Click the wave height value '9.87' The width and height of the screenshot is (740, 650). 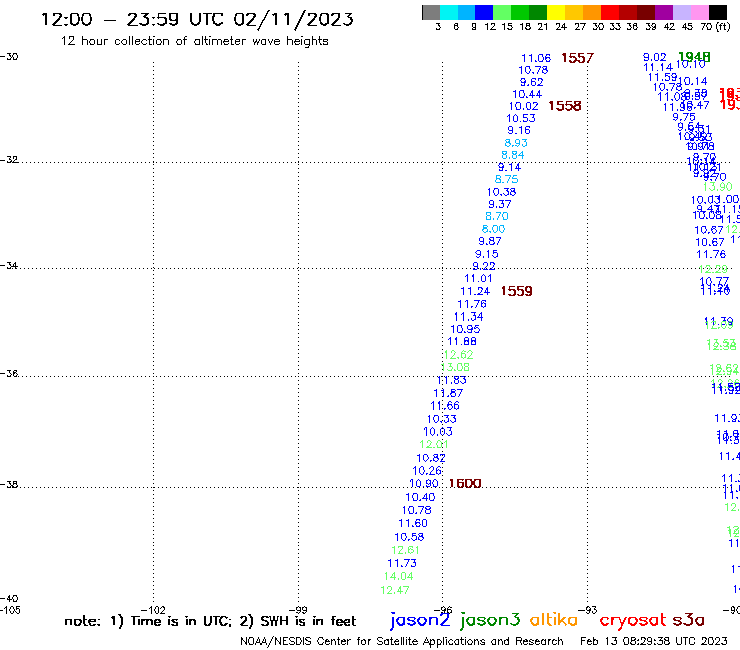pyautogui.click(x=490, y=241)
